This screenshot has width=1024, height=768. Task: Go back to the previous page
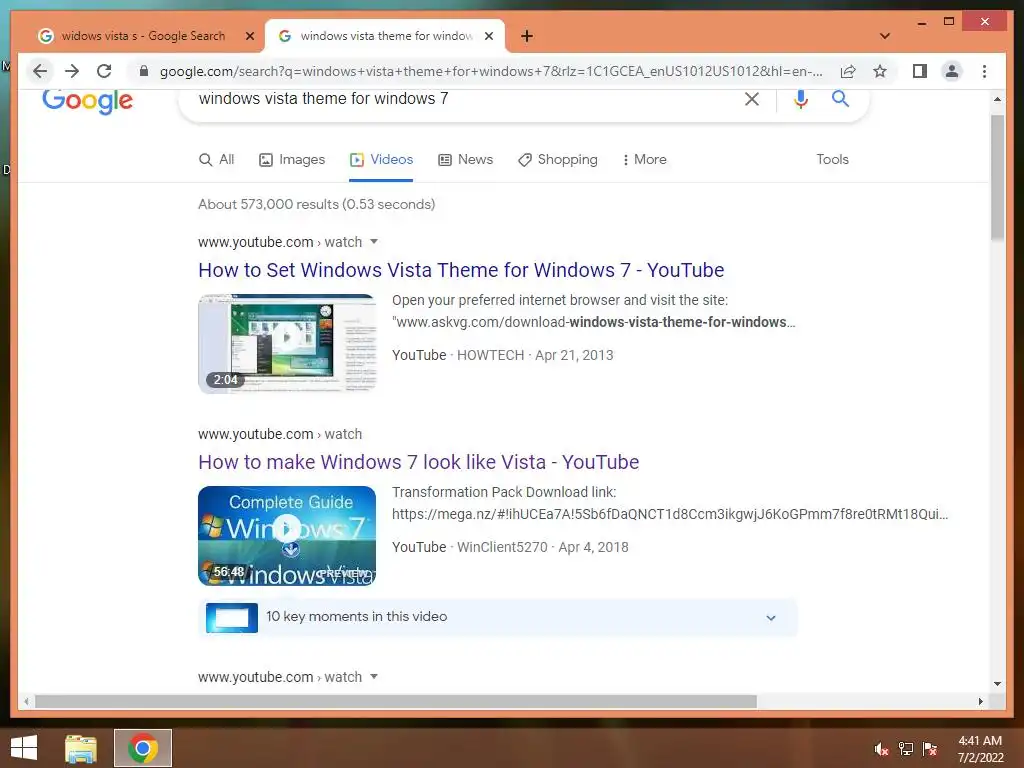(40, 71)
